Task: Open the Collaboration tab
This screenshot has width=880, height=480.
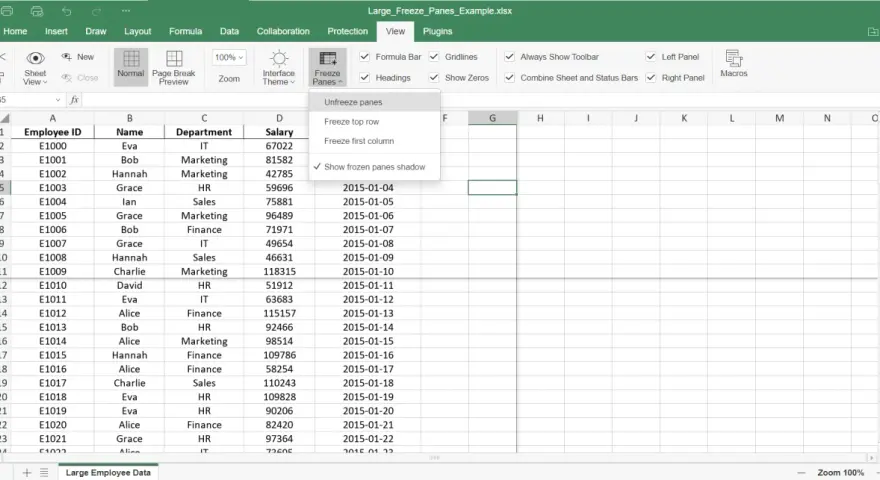Action: 283,31
